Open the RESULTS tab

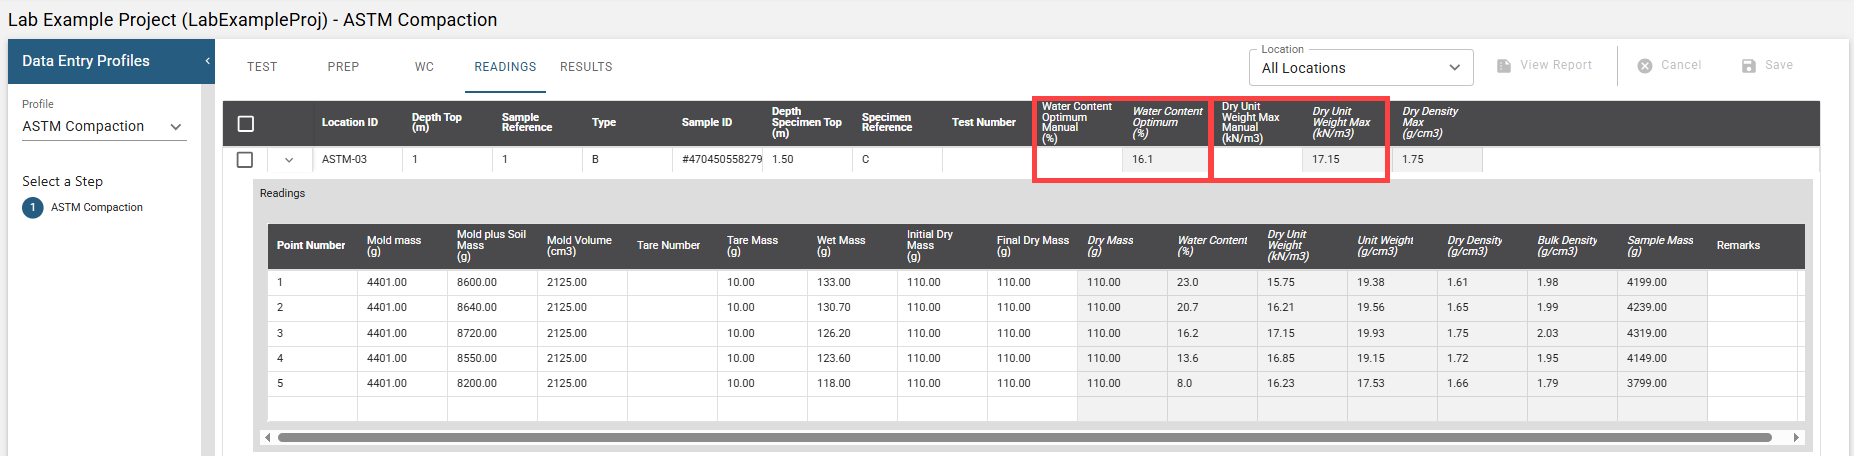coord(586,67)
